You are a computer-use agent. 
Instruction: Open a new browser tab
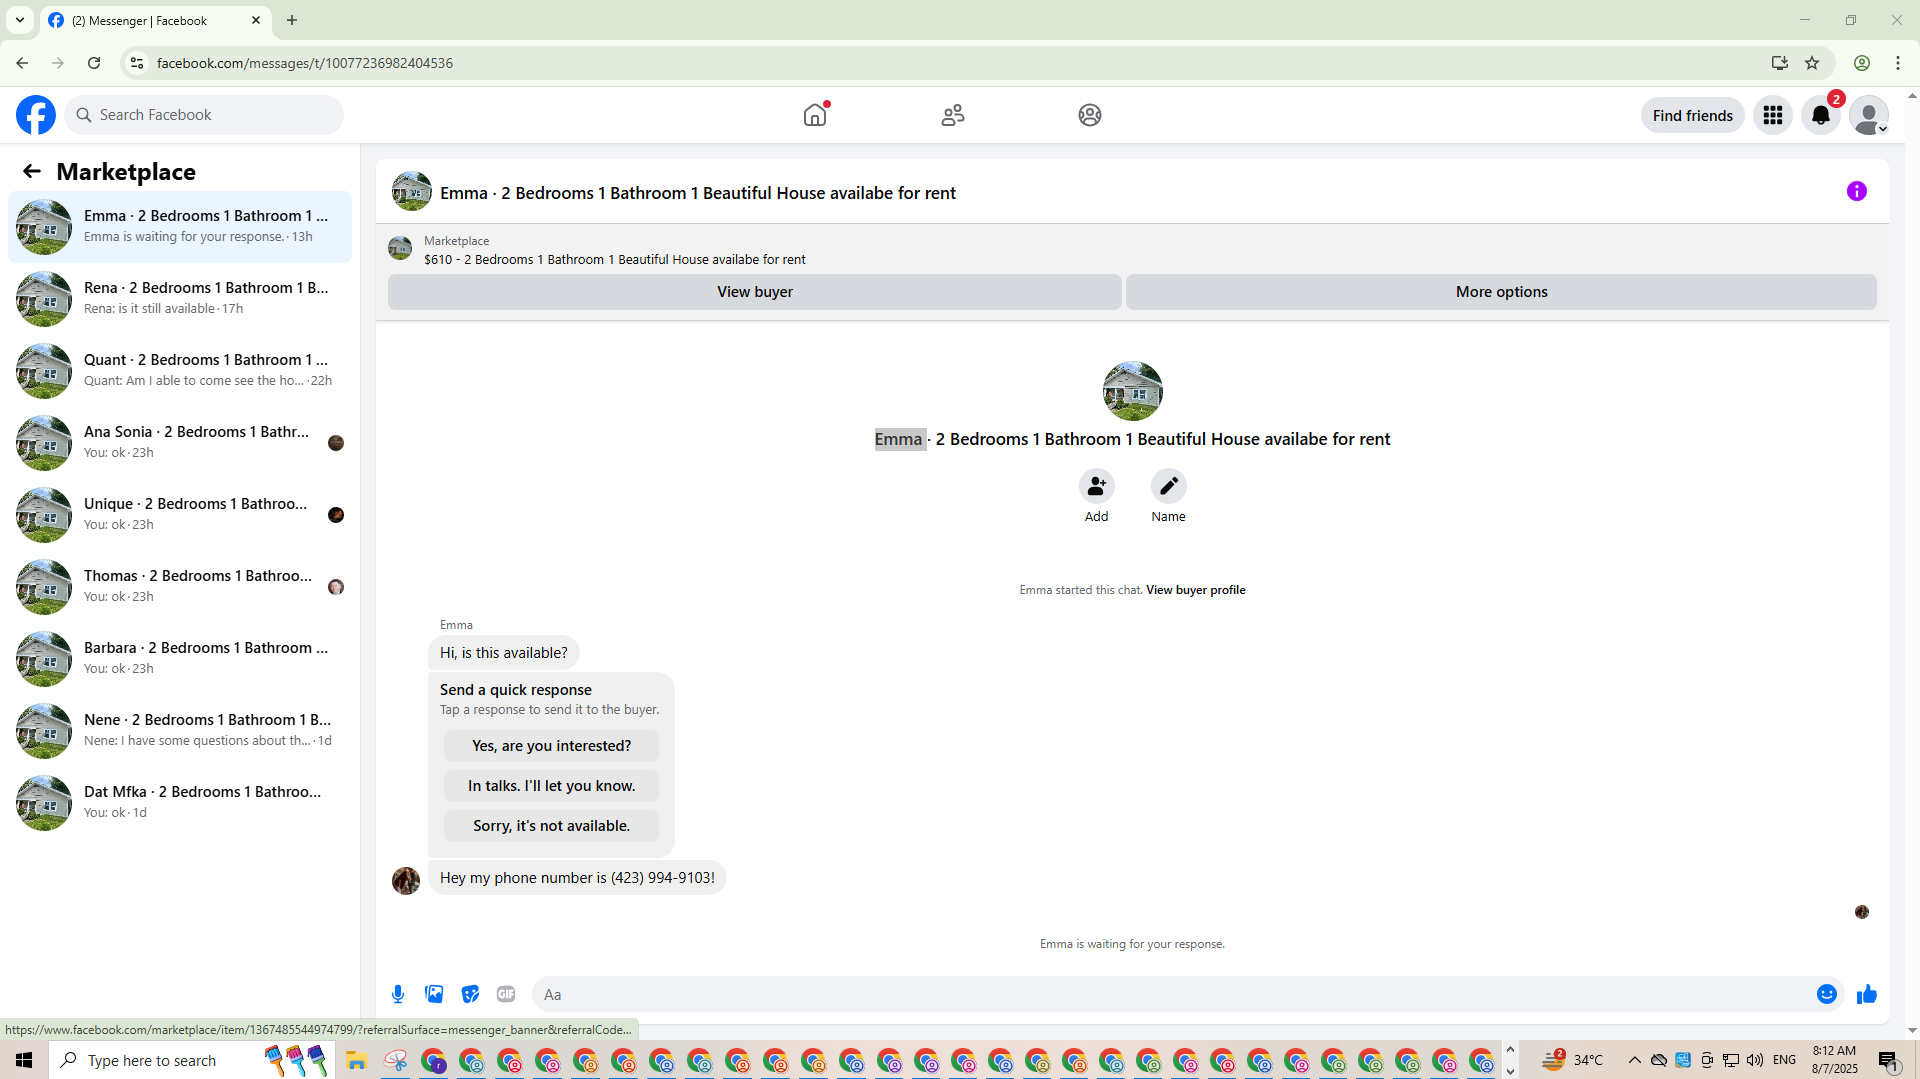pyautogui.click(x=292, y=20)
